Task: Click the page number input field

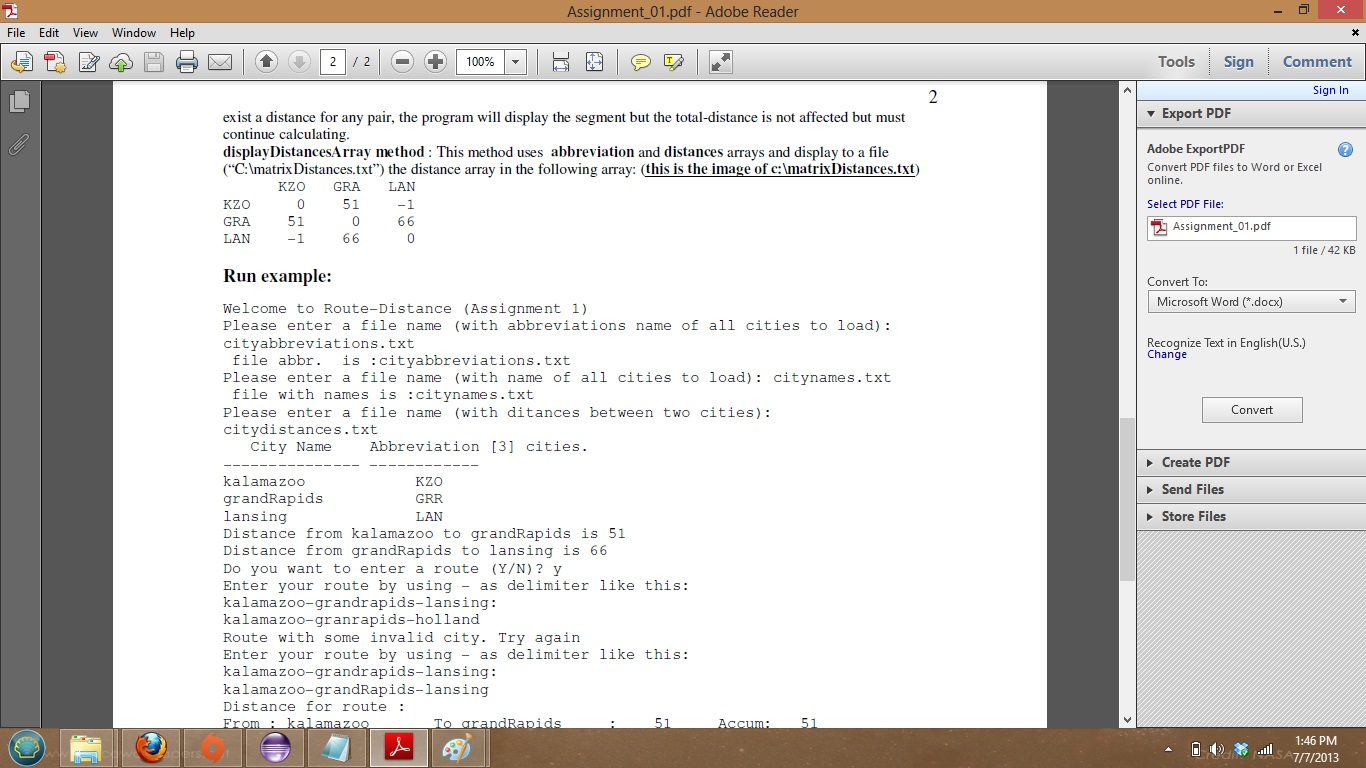Action: (x=333, y=62)
